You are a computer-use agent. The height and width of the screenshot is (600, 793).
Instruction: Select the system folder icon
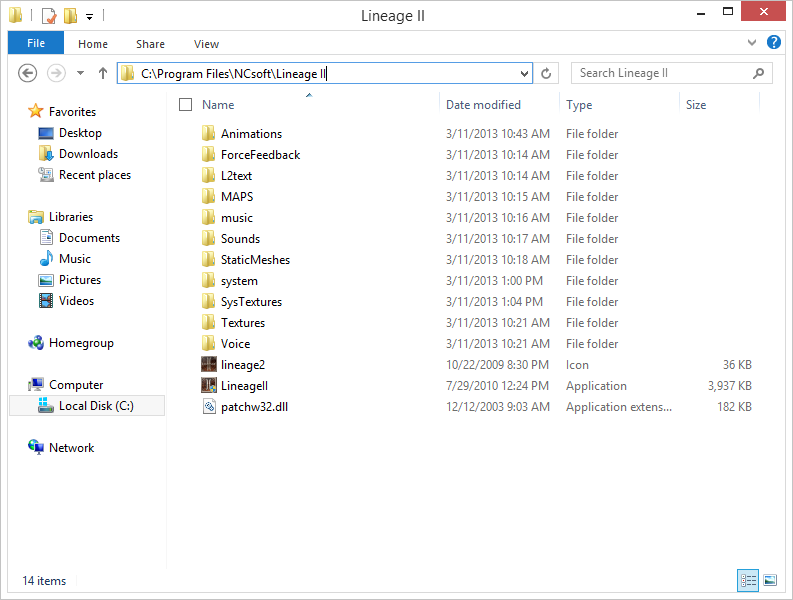[208, 280]
